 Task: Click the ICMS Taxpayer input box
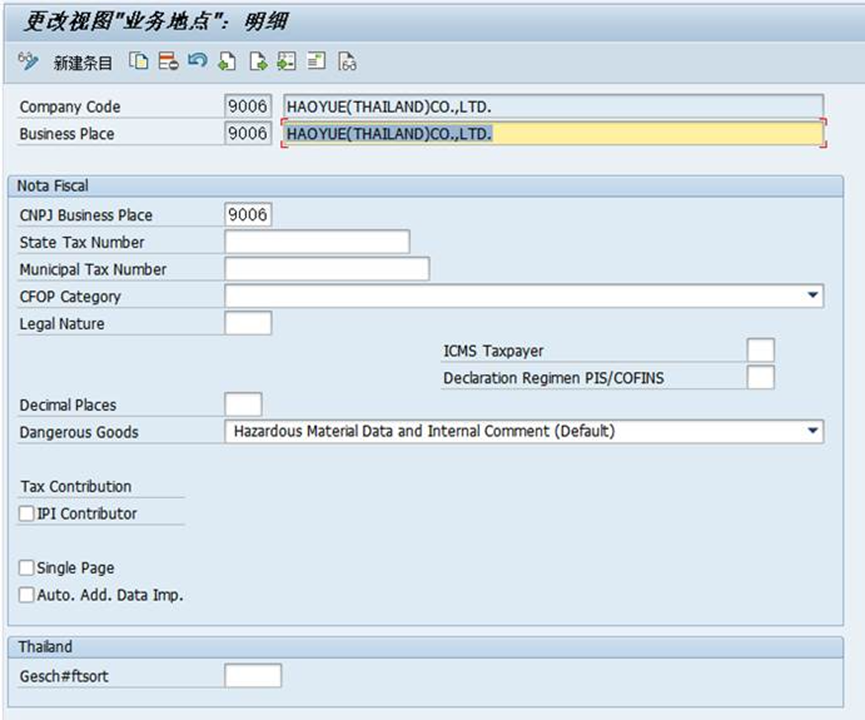pyautogui.click(x=760, y=350)
